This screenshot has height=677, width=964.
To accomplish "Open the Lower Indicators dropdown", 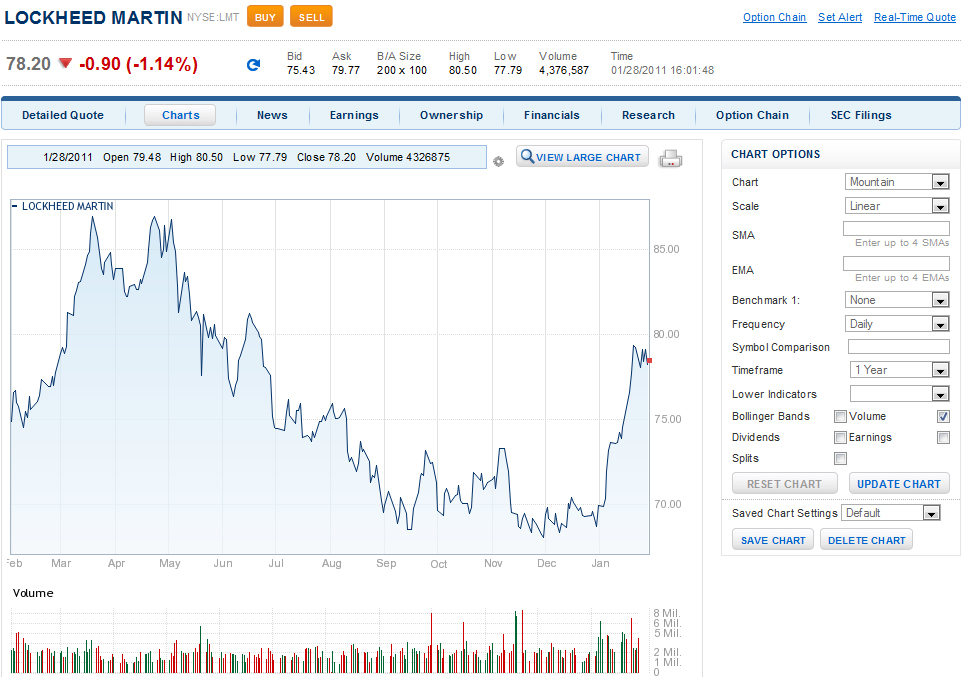I will tap(900, 394).
